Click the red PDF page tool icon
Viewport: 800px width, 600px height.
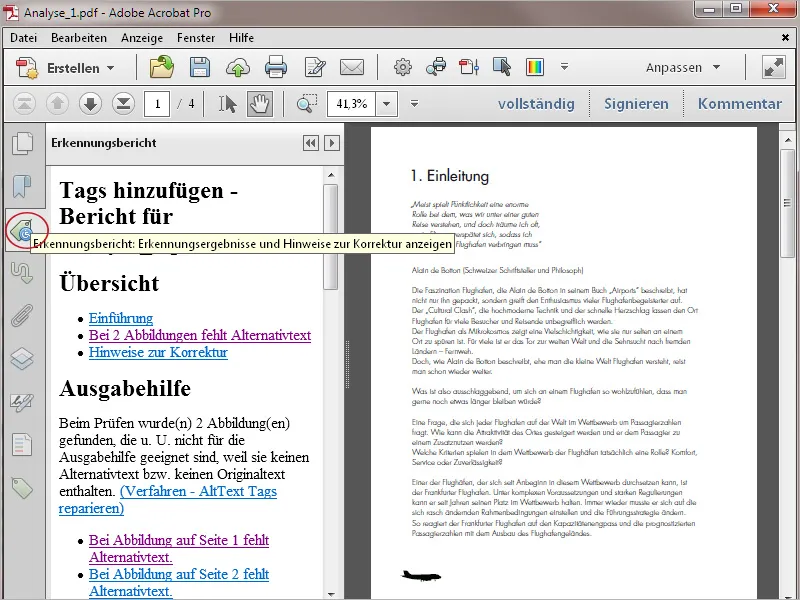469,67
